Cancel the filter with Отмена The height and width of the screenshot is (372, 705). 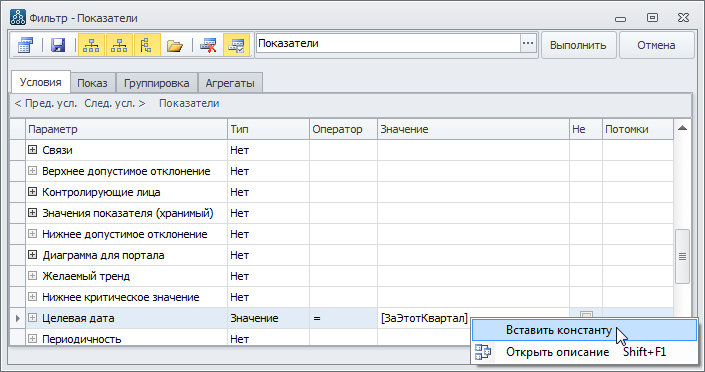(x=656, y=45)
